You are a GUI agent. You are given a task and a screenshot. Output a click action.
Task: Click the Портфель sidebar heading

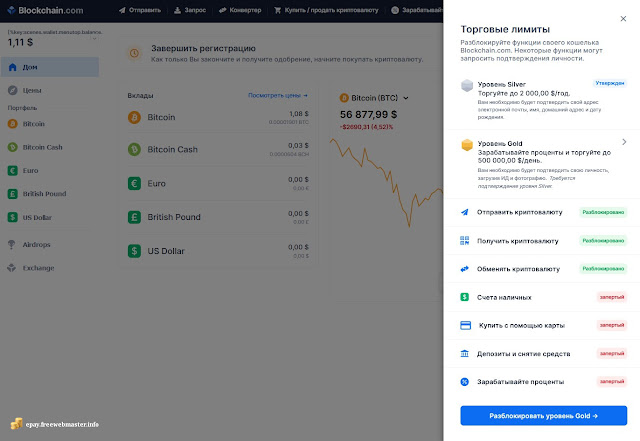(22, 108)
